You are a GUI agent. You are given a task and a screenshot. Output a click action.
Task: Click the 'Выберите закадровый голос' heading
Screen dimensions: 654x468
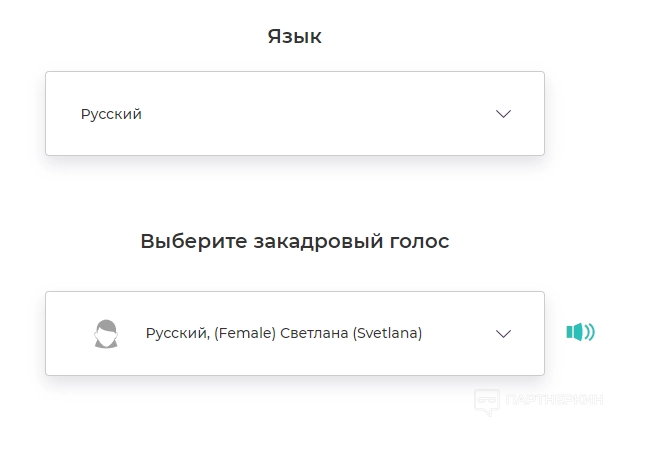(294, 241)
